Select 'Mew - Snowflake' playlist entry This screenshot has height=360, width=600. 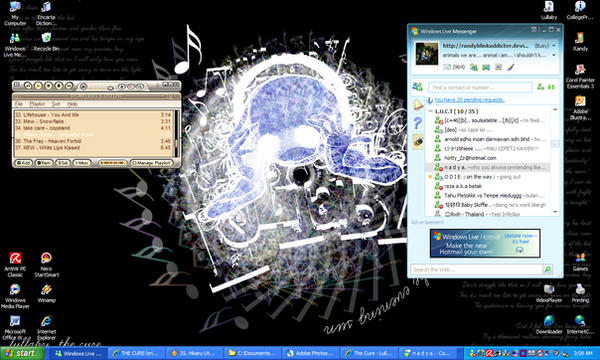pos(93,121)
